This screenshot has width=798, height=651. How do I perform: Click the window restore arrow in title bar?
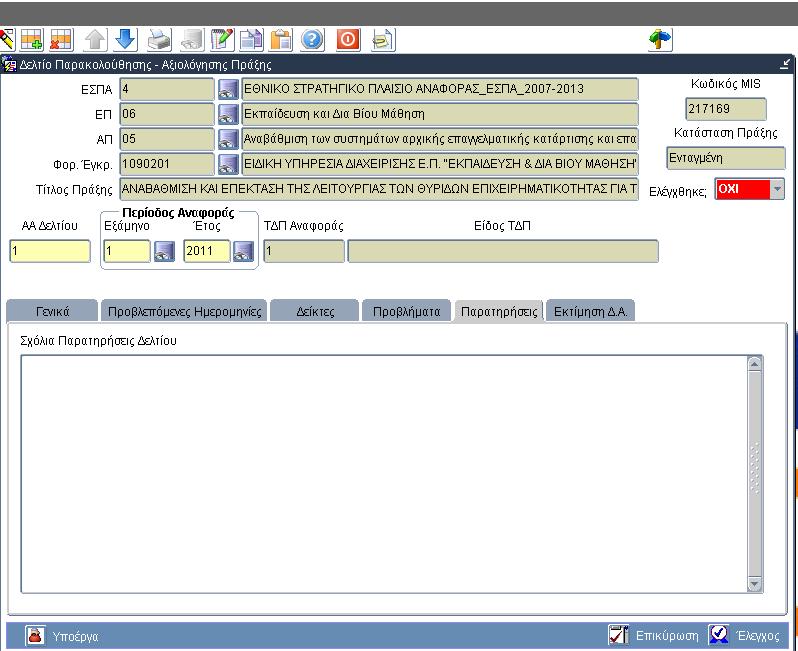tap(785, 64)
